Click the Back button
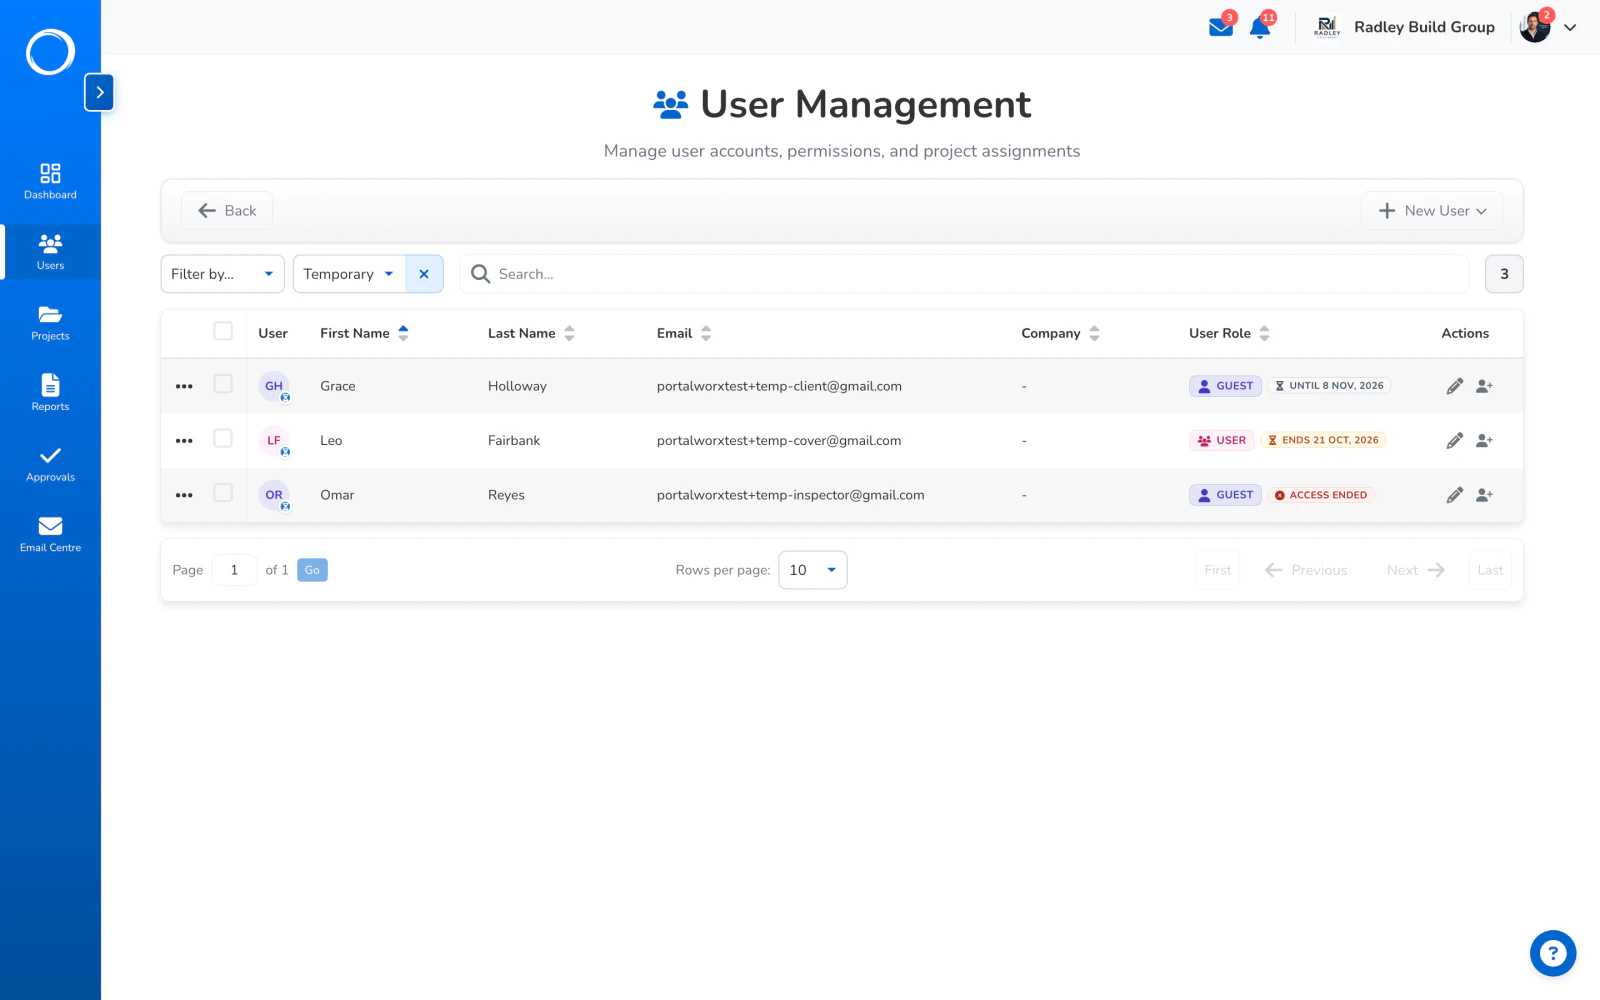 [x=227, y=211]
